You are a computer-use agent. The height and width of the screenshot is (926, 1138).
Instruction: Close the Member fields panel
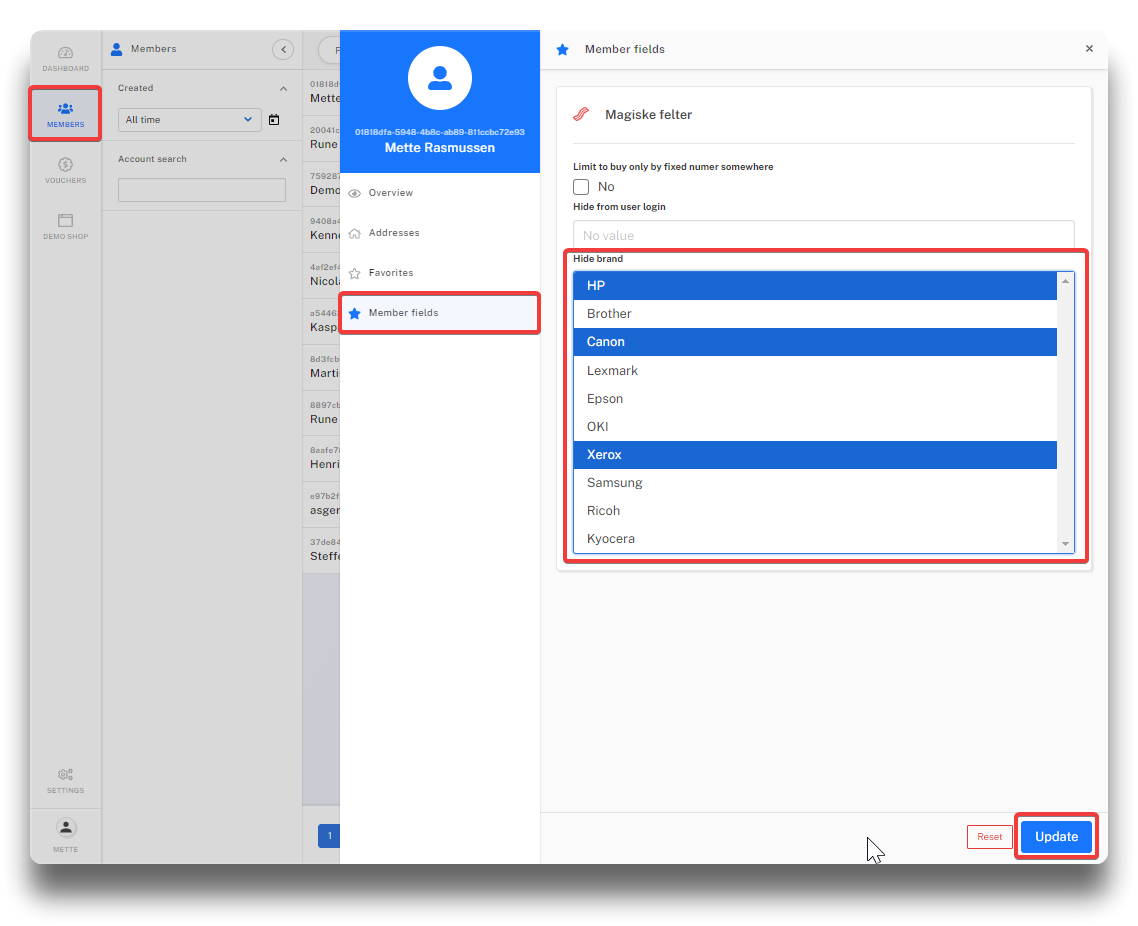pos(1089,49)
